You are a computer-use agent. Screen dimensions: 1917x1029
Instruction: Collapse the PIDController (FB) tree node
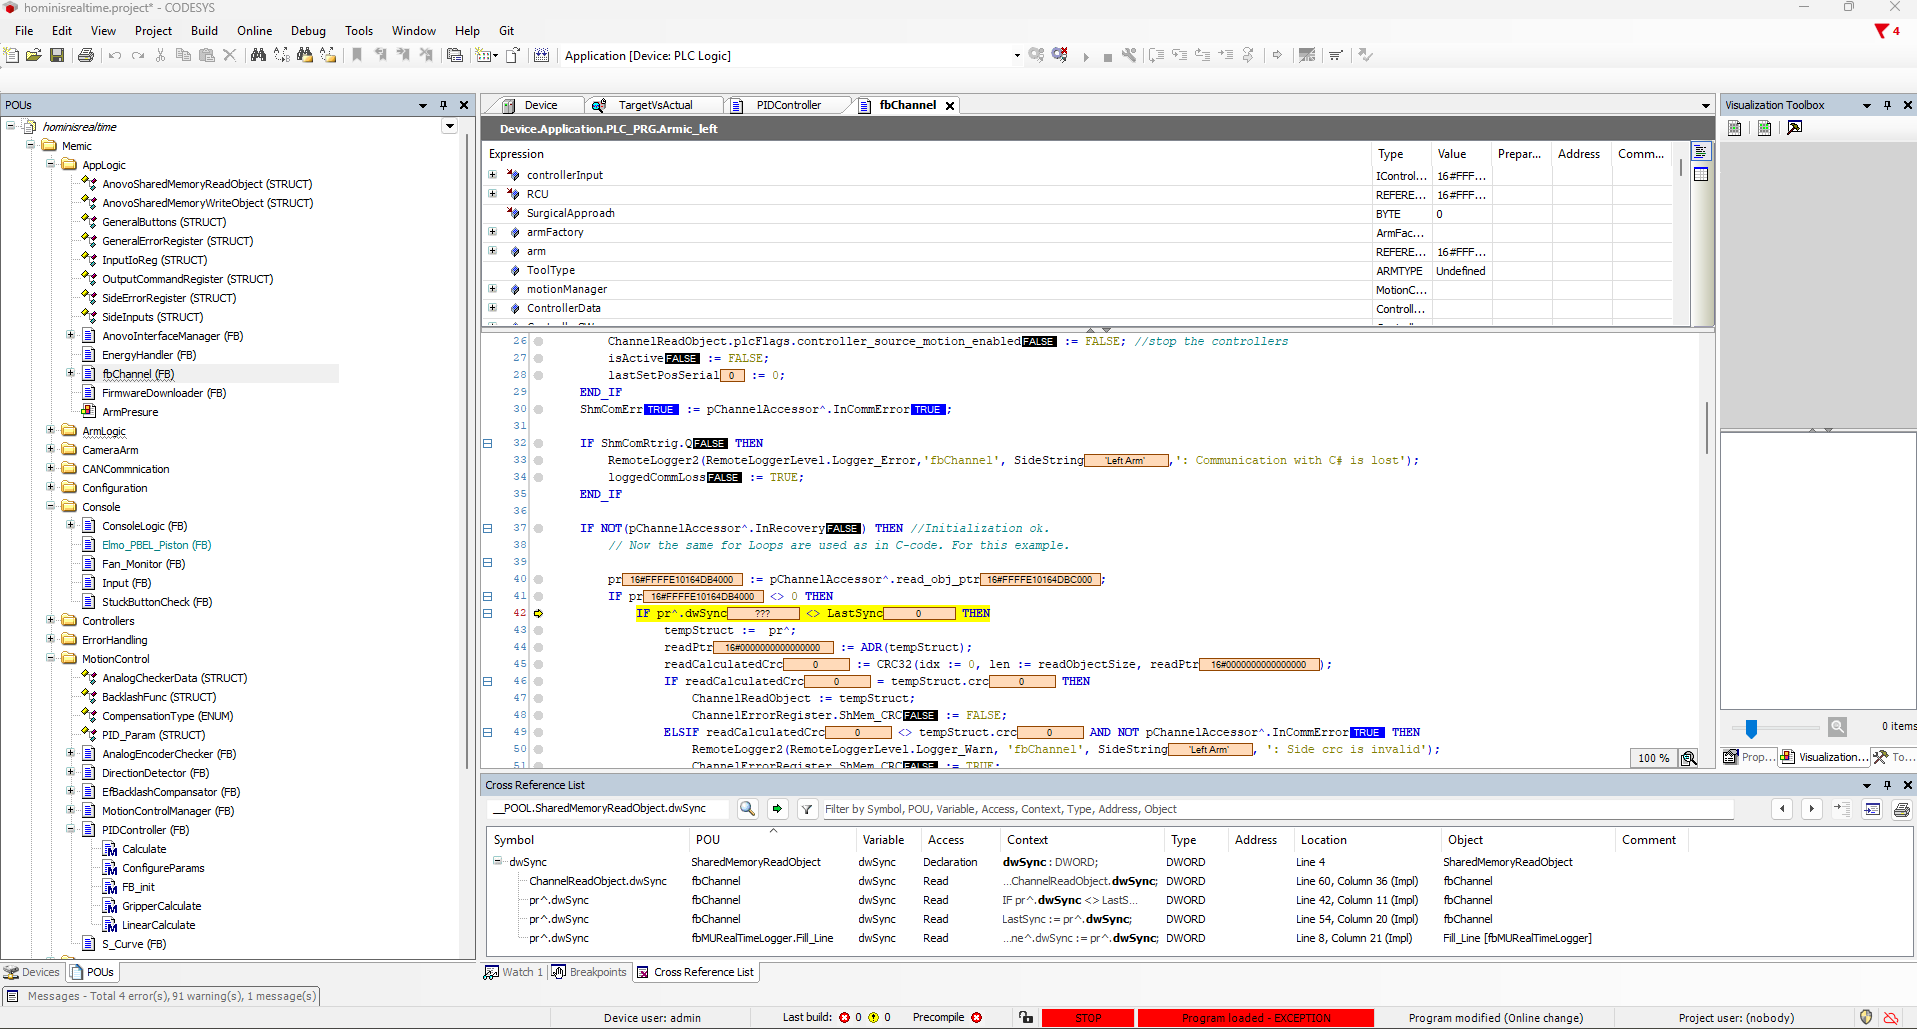(x=71, y=830)
